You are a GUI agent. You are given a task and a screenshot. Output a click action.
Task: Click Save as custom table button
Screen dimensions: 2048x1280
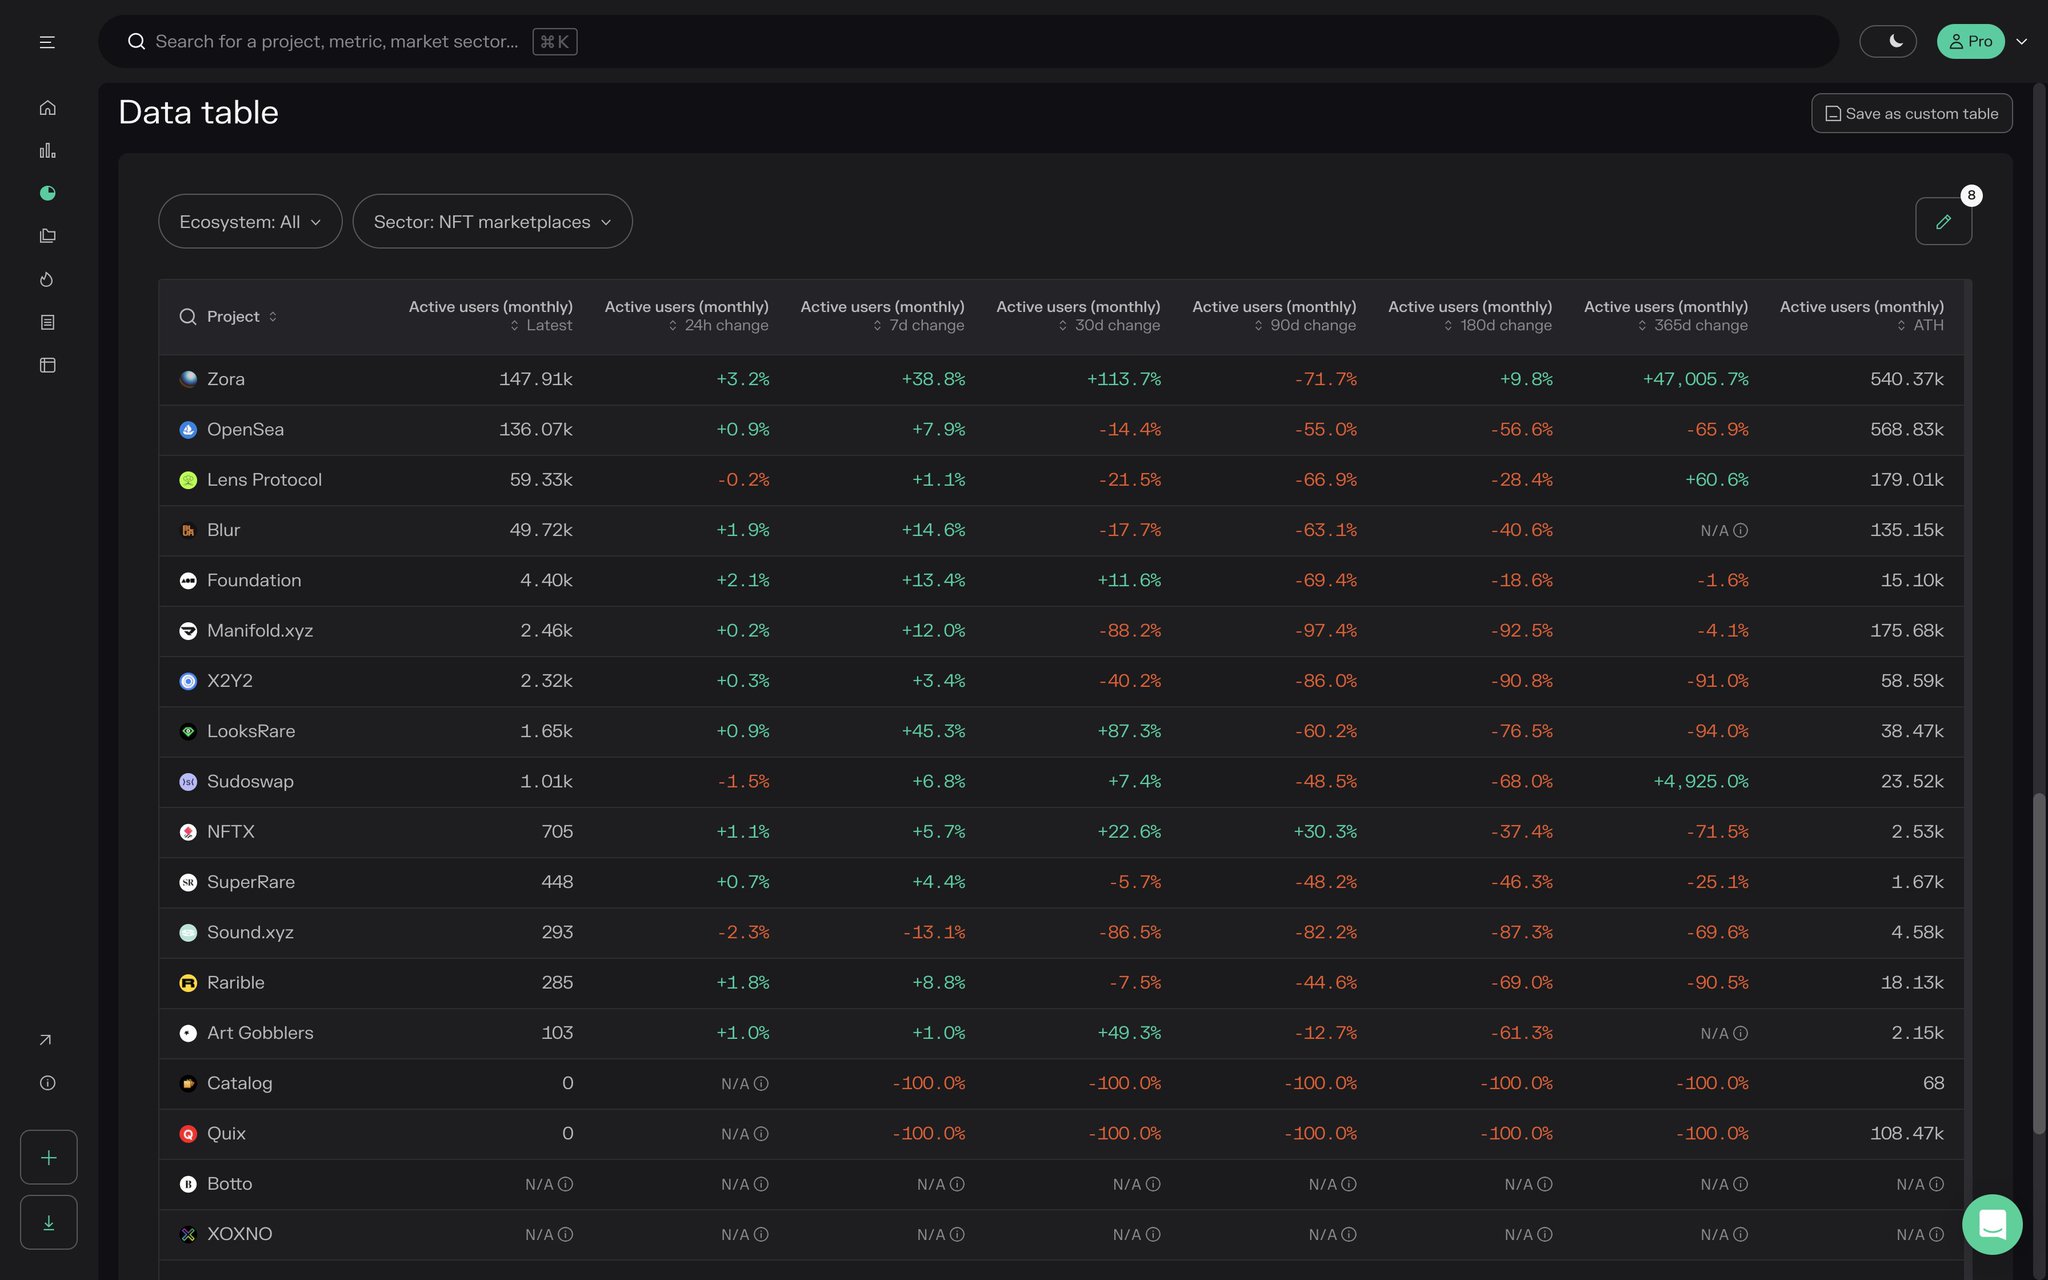(x=1911, y=113)
